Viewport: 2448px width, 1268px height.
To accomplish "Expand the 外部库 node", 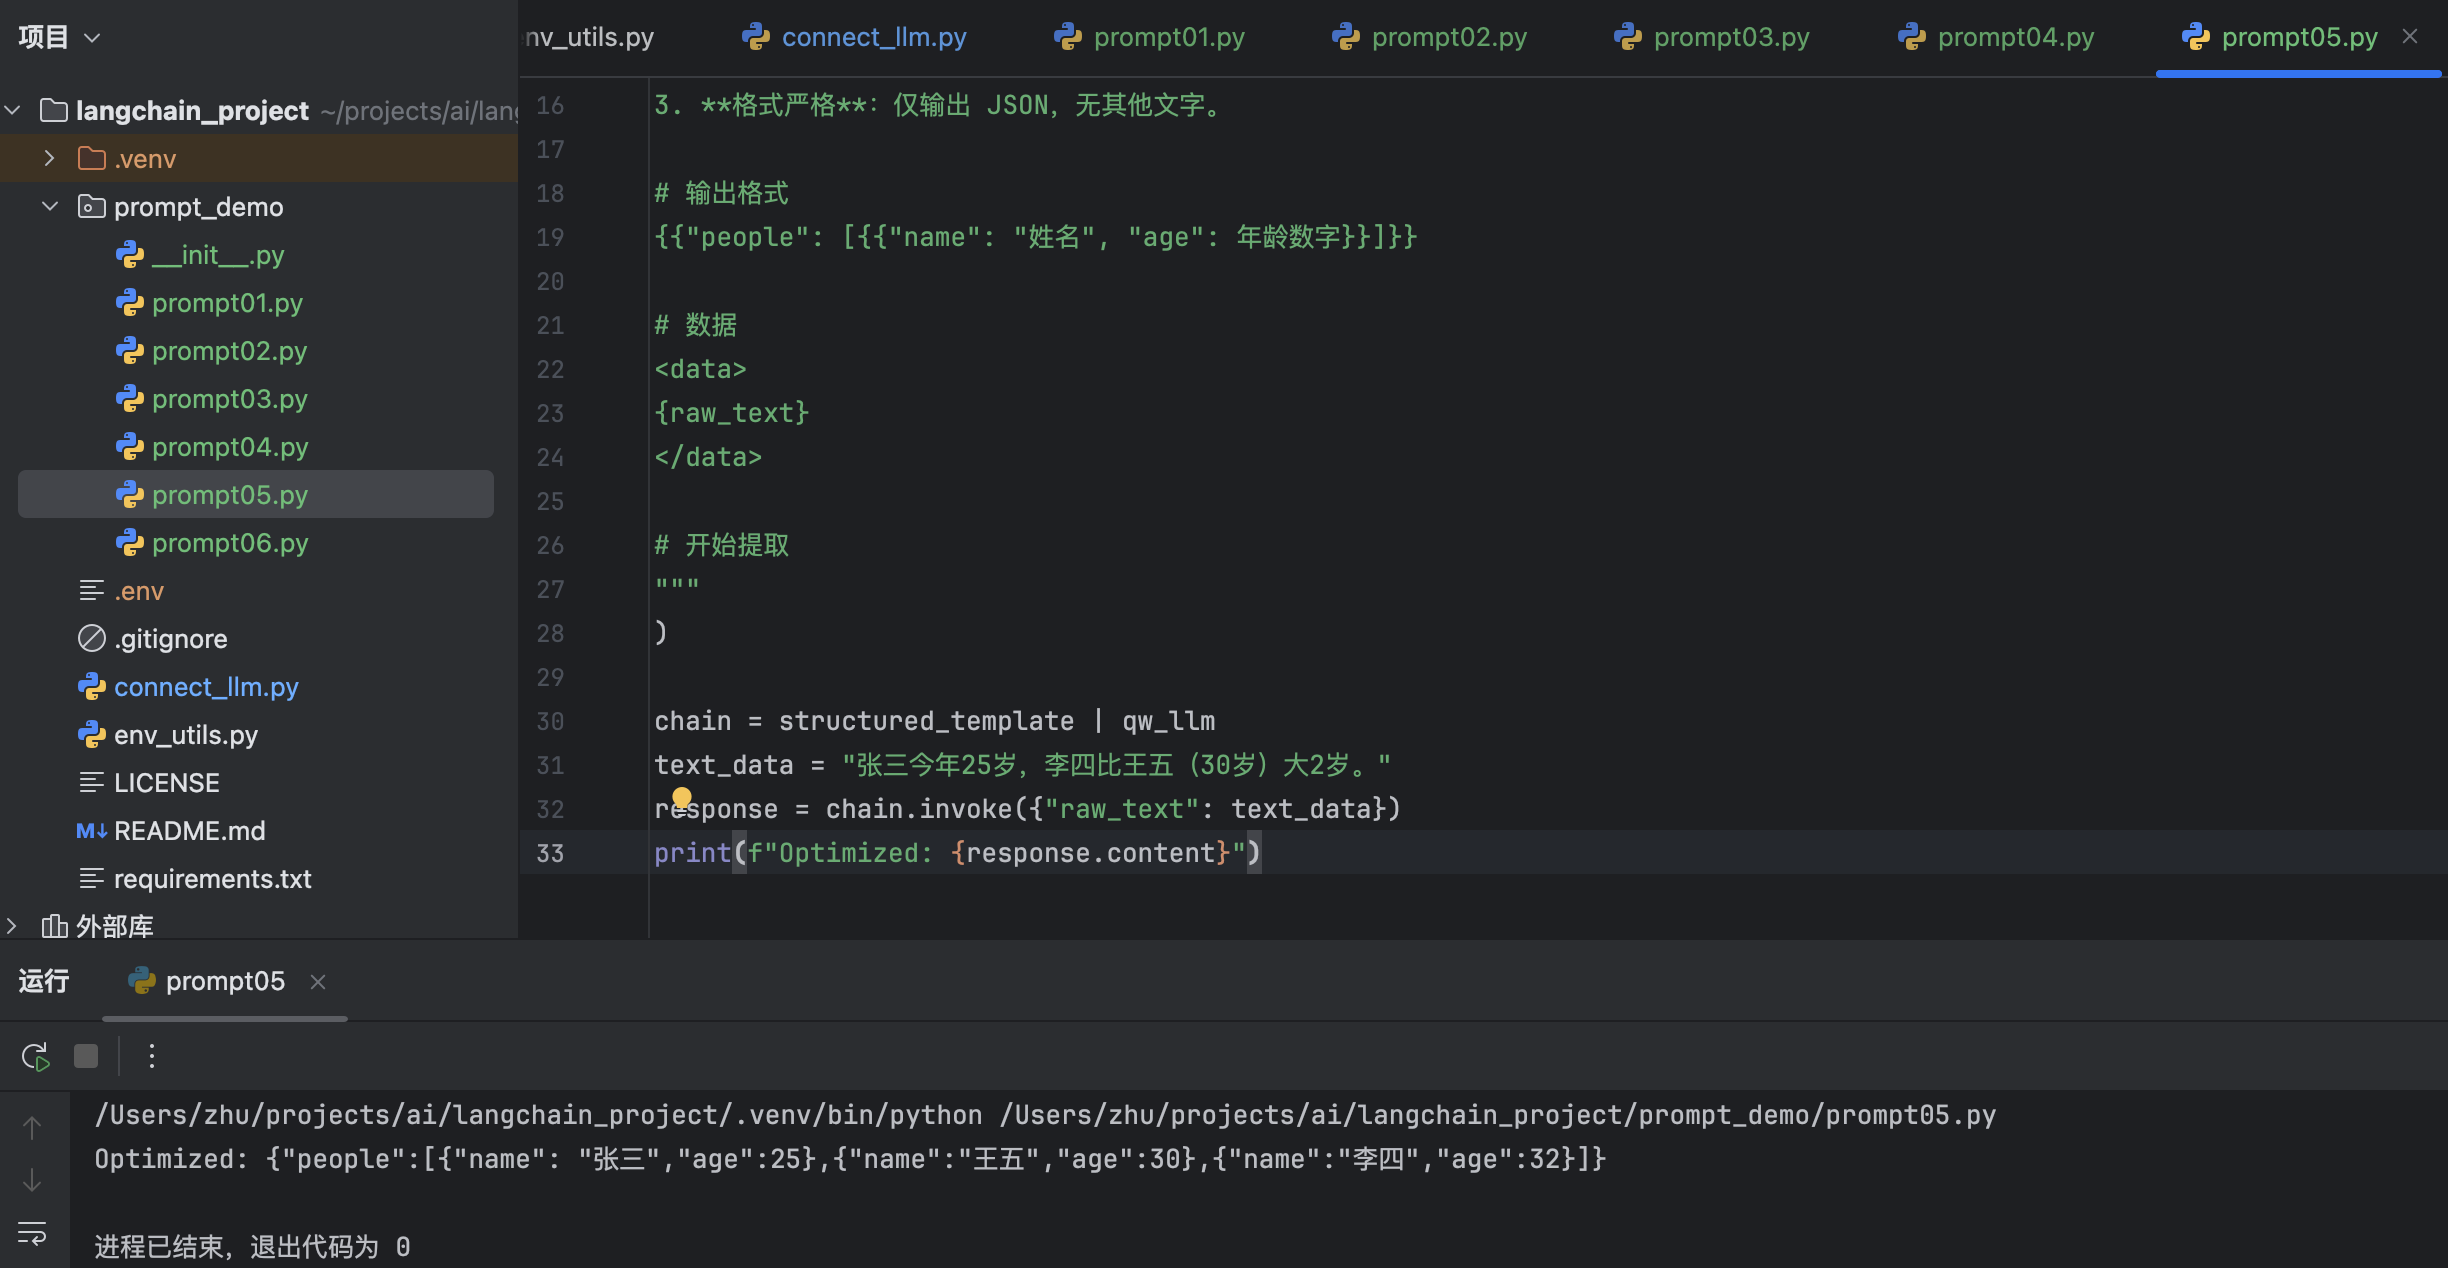I will [12, 926].
